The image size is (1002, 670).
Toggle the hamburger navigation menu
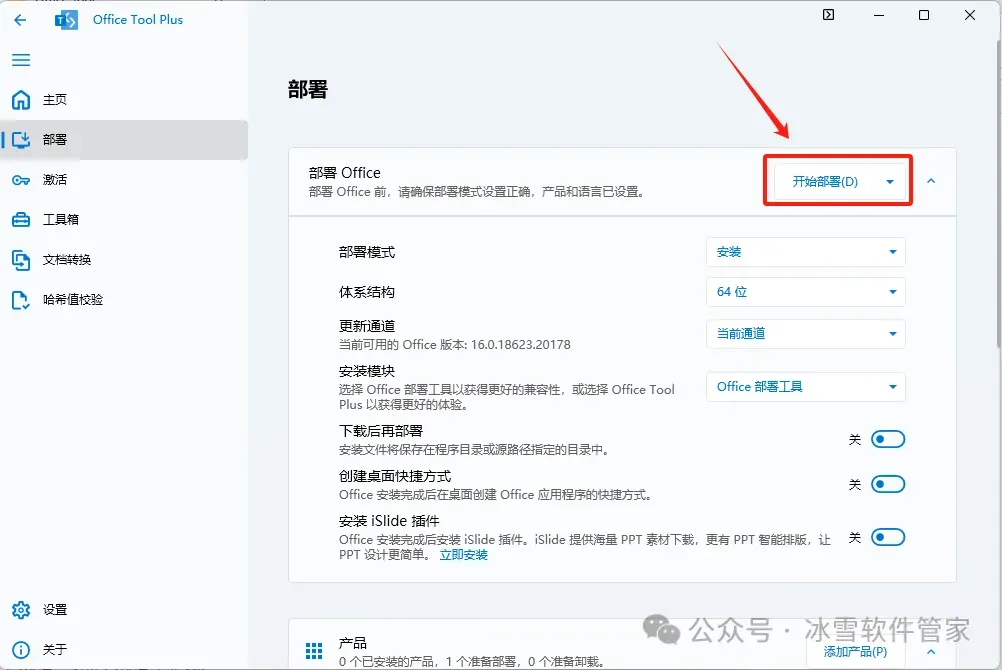(x=21, y=60)
